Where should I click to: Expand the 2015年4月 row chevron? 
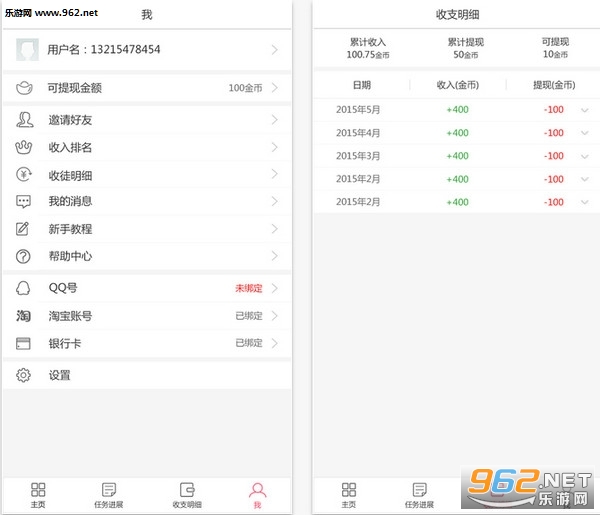(584, 133)
